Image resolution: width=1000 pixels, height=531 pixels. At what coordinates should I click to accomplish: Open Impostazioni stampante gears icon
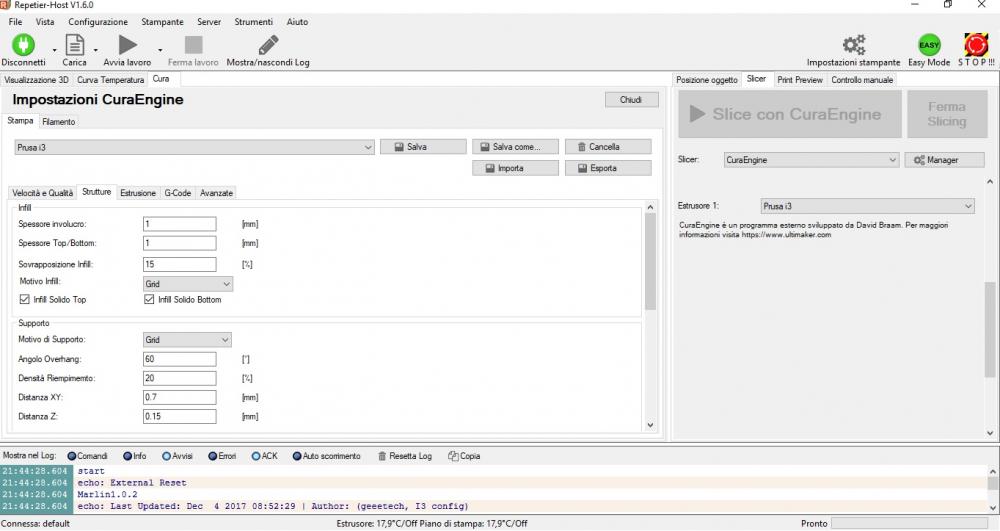853,45
